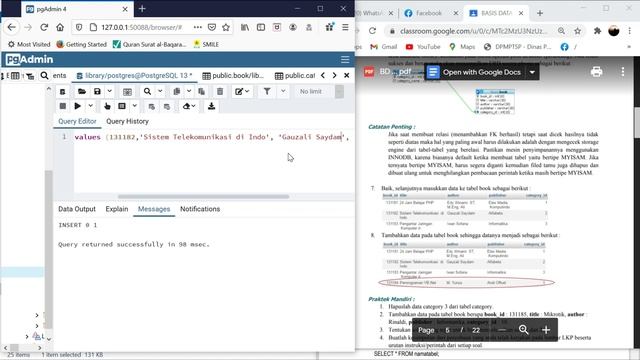Click the Chrome extensions puzzle icon
Screen dimensions: 640x360
597,31
